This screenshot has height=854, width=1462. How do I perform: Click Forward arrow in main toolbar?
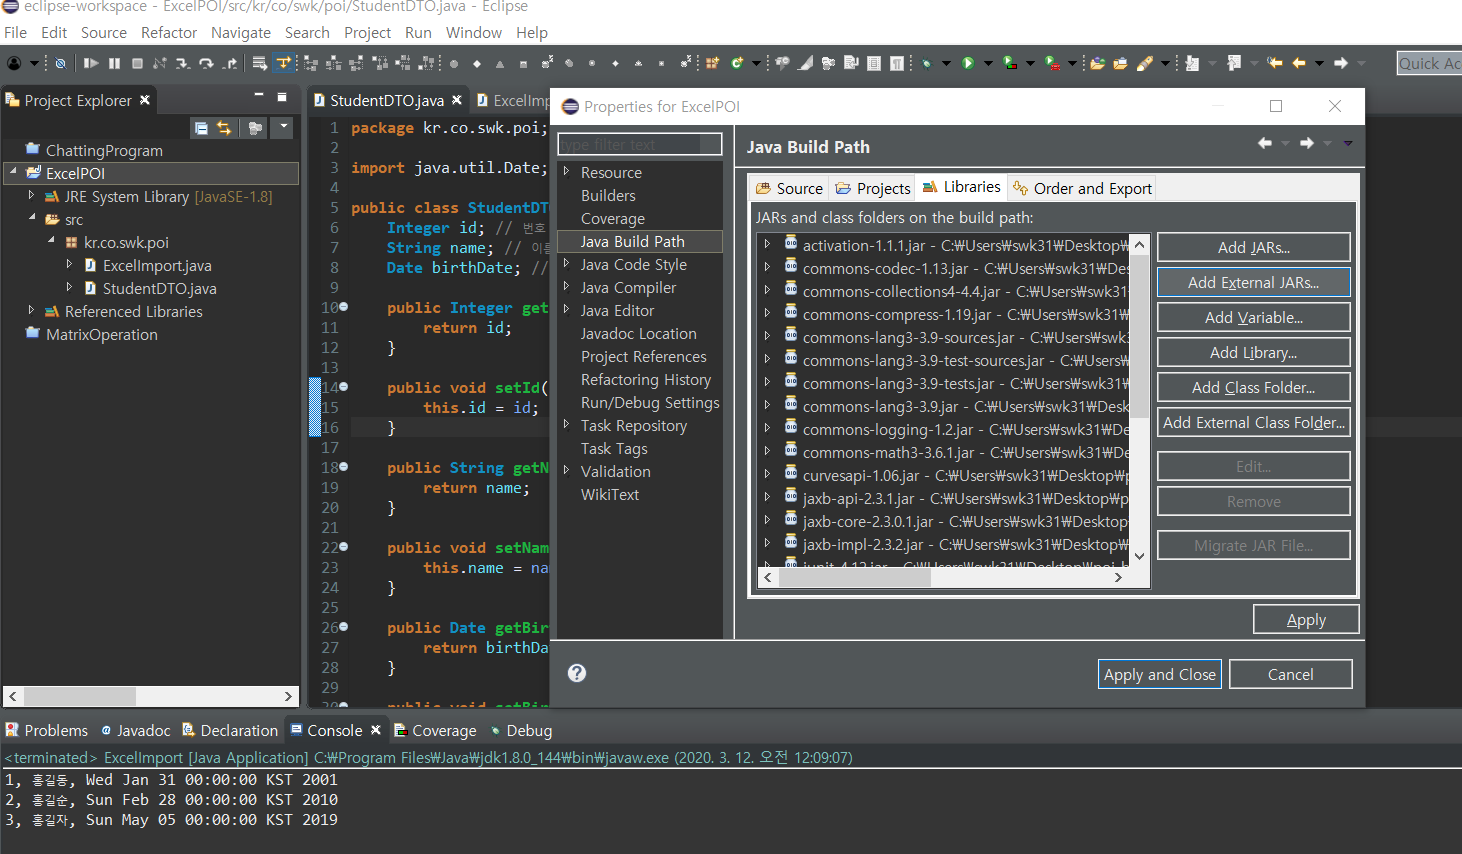point(1341,63)
